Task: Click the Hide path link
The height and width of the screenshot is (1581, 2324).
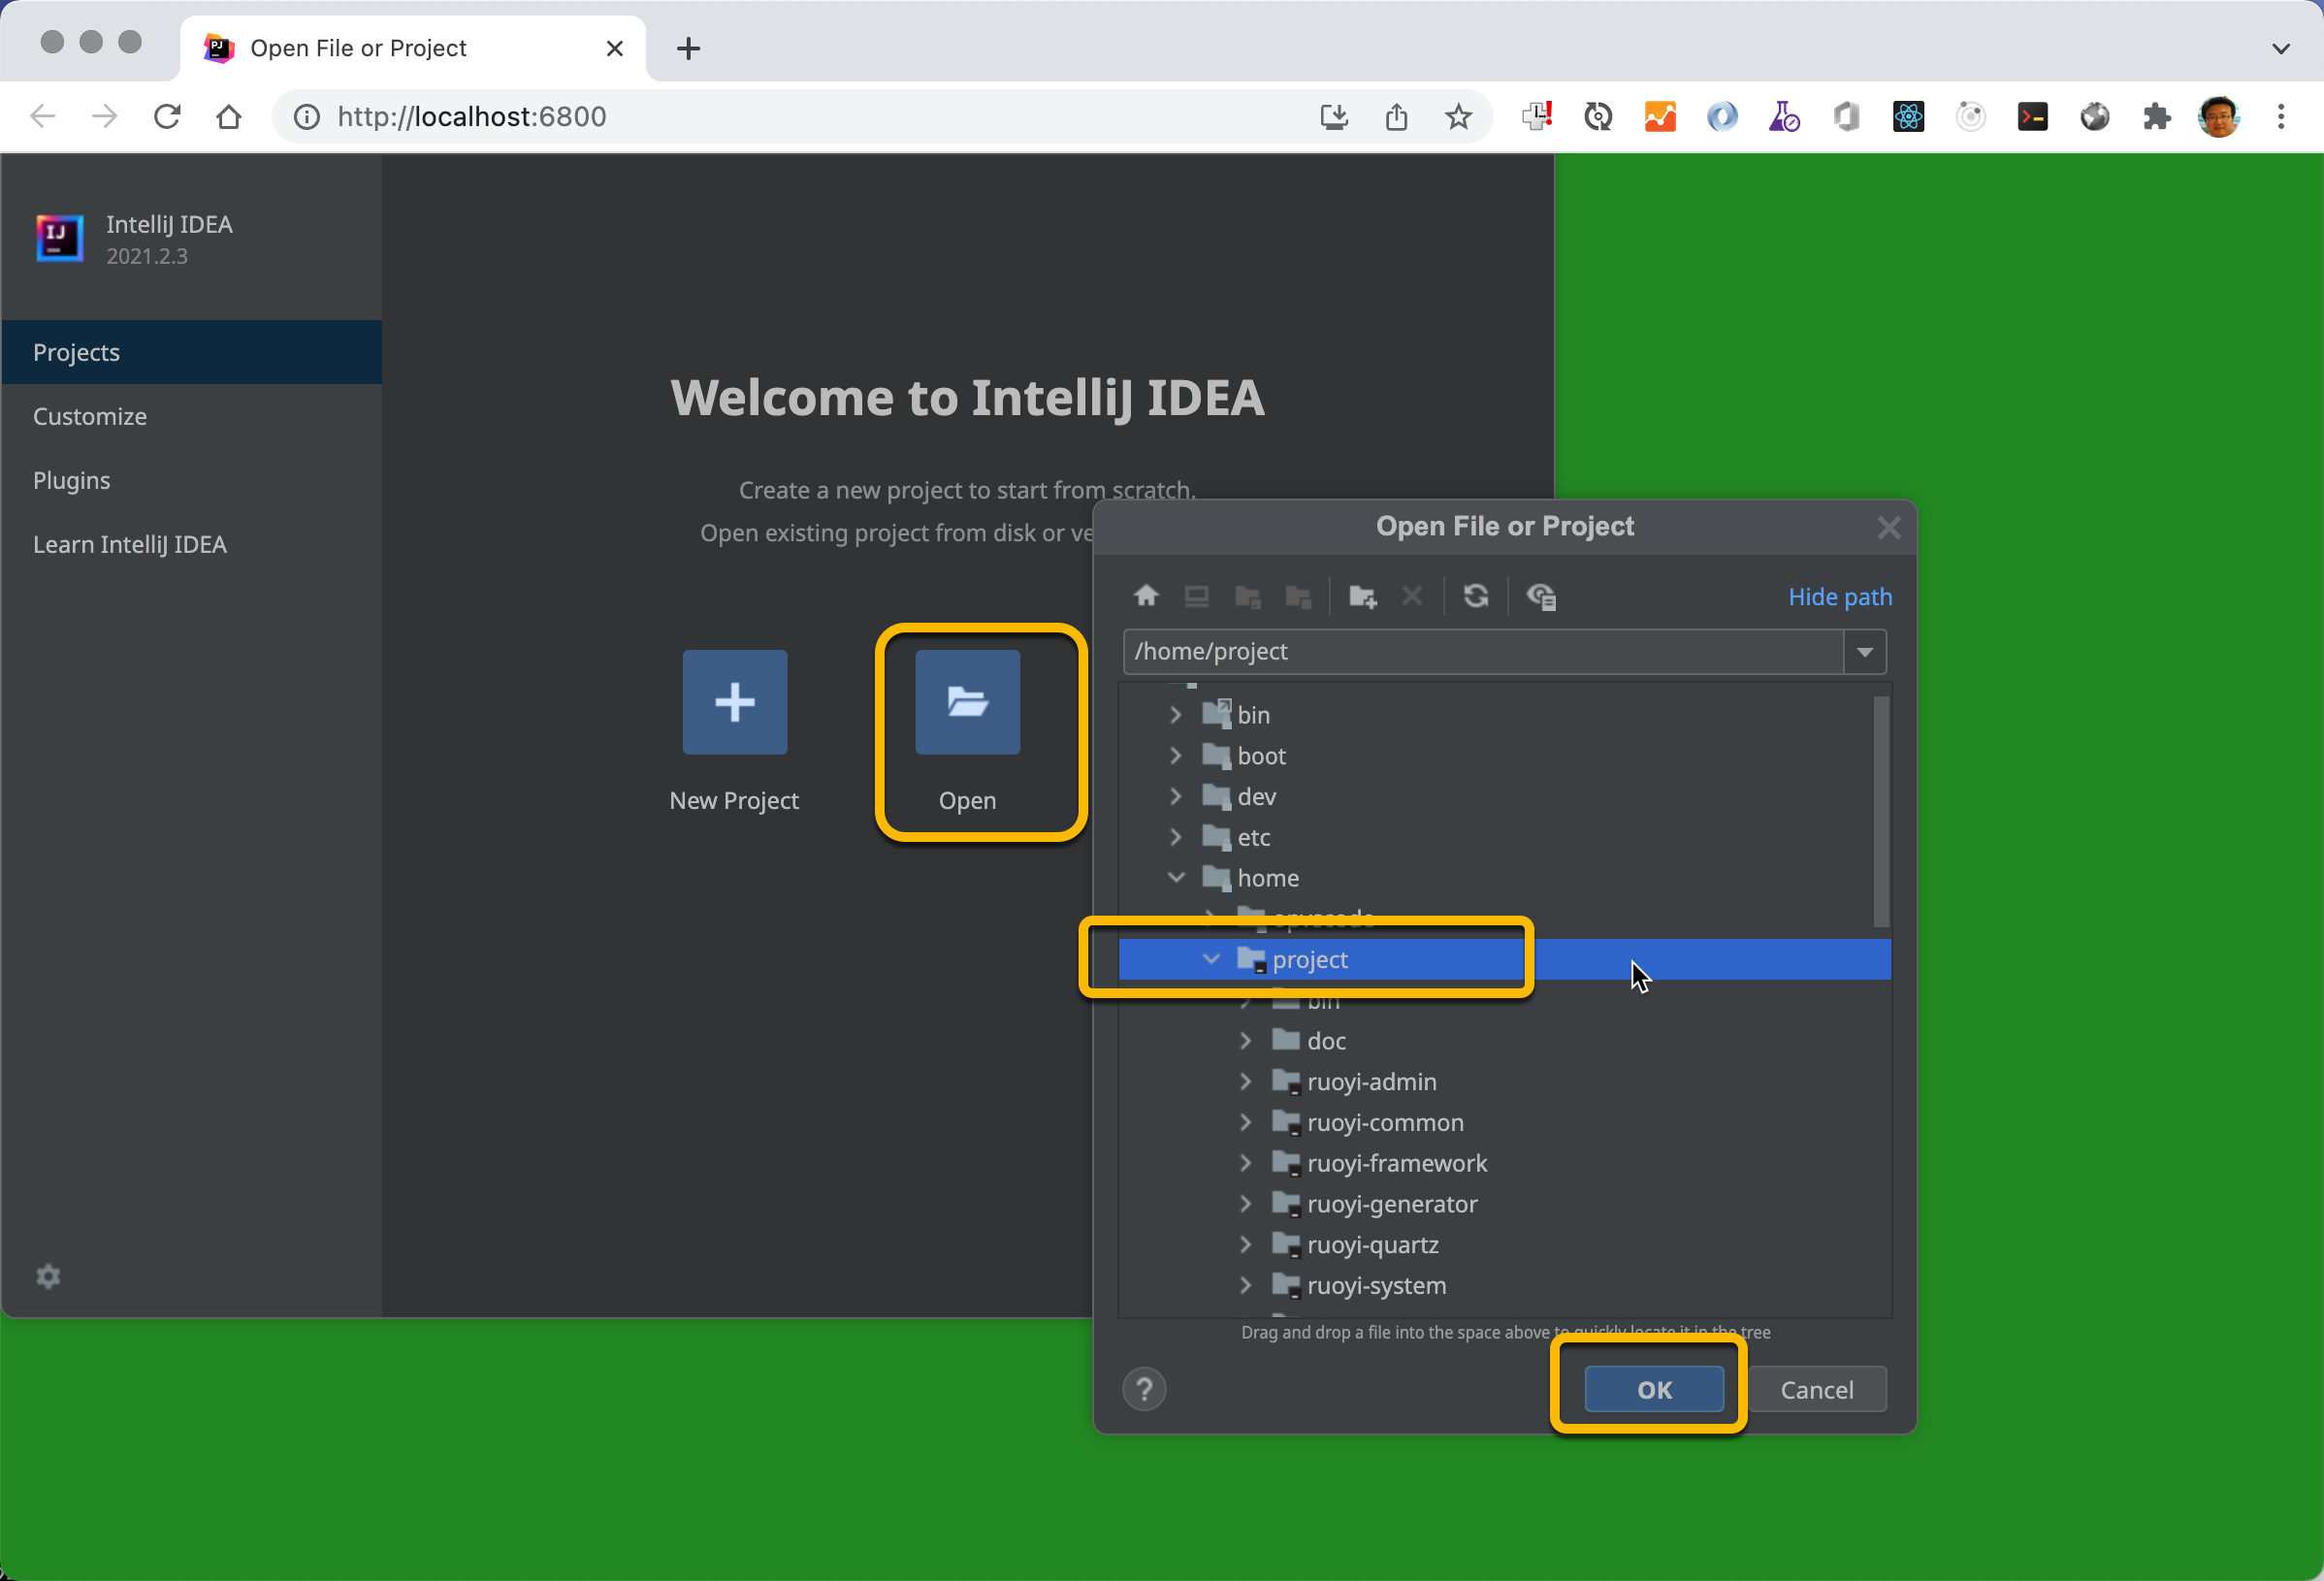Action: click(1840, 597)
